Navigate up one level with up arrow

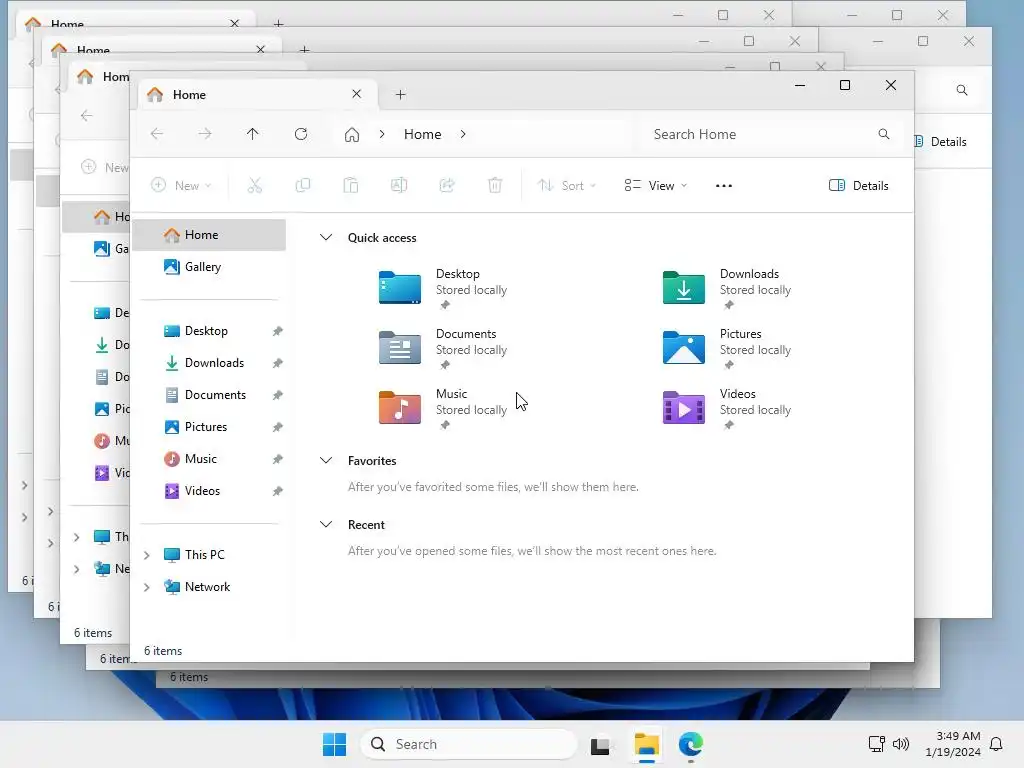pyautogui.click(x=253, y=134)
